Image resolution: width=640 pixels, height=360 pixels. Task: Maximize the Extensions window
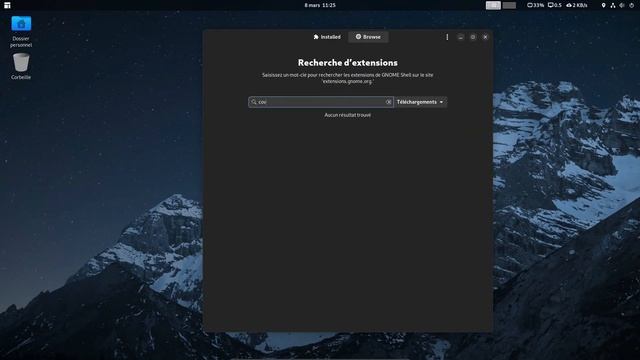[x=473, y=37]
